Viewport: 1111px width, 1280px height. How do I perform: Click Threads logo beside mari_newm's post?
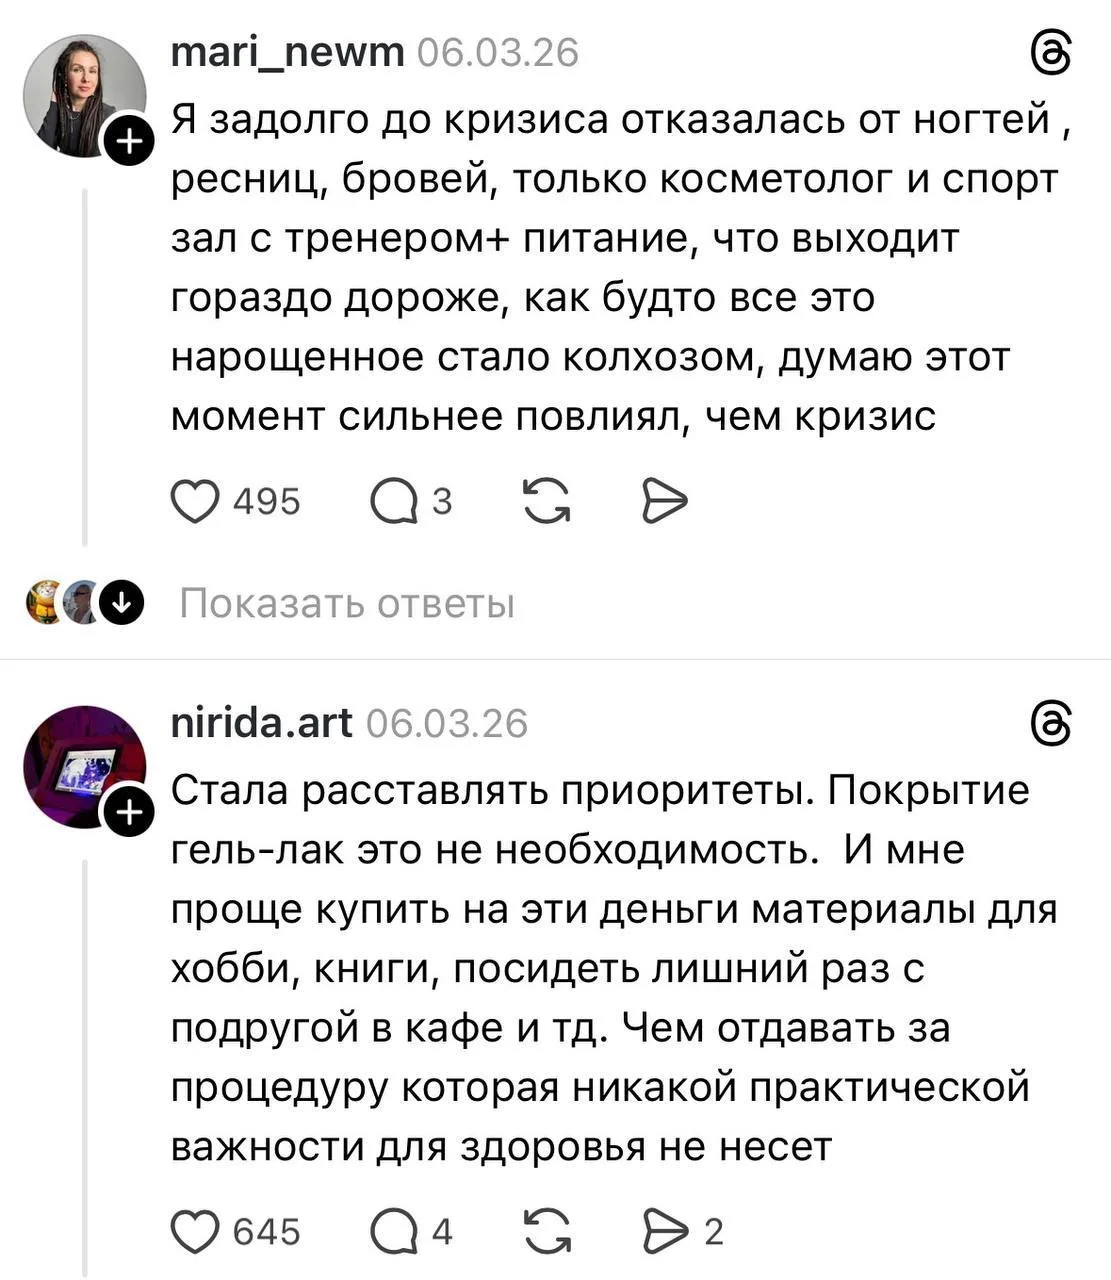pyautogui.click(x=1051, y=54)
